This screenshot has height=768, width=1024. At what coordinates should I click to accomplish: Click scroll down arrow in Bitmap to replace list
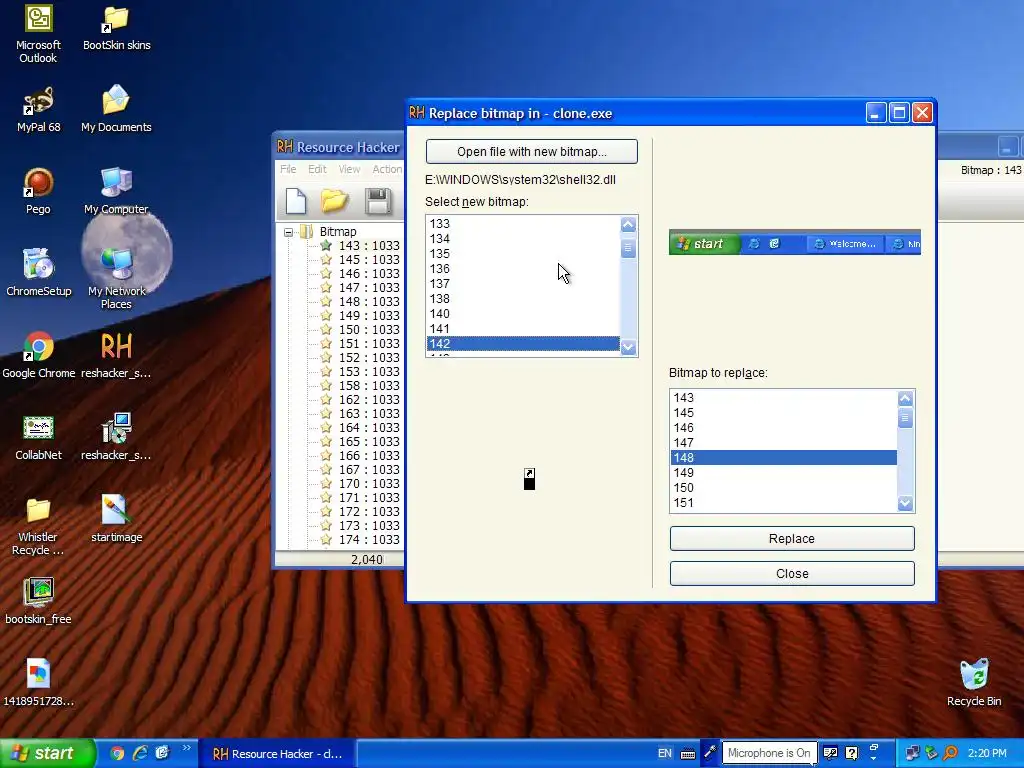905,503
